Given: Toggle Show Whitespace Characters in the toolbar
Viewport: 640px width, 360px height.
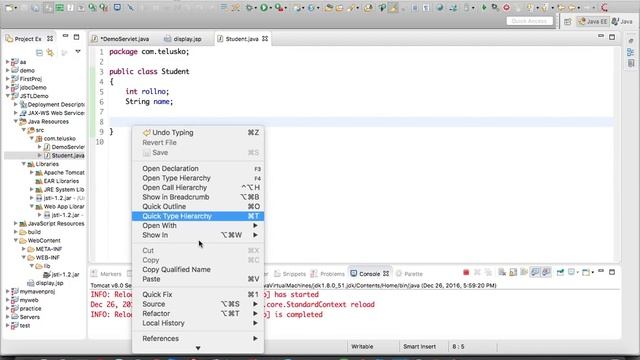Looking at the screenshot, I should click(x=425, y=8).
